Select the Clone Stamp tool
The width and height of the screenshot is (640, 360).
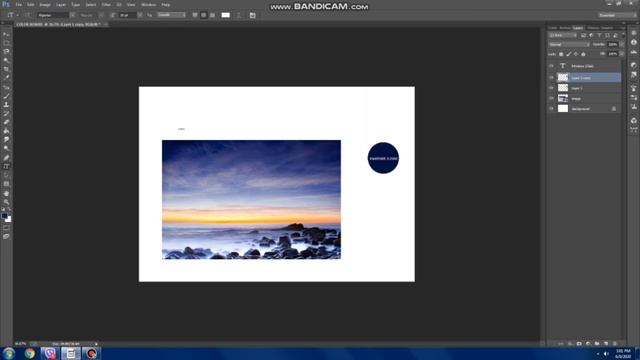pos(6,104)
